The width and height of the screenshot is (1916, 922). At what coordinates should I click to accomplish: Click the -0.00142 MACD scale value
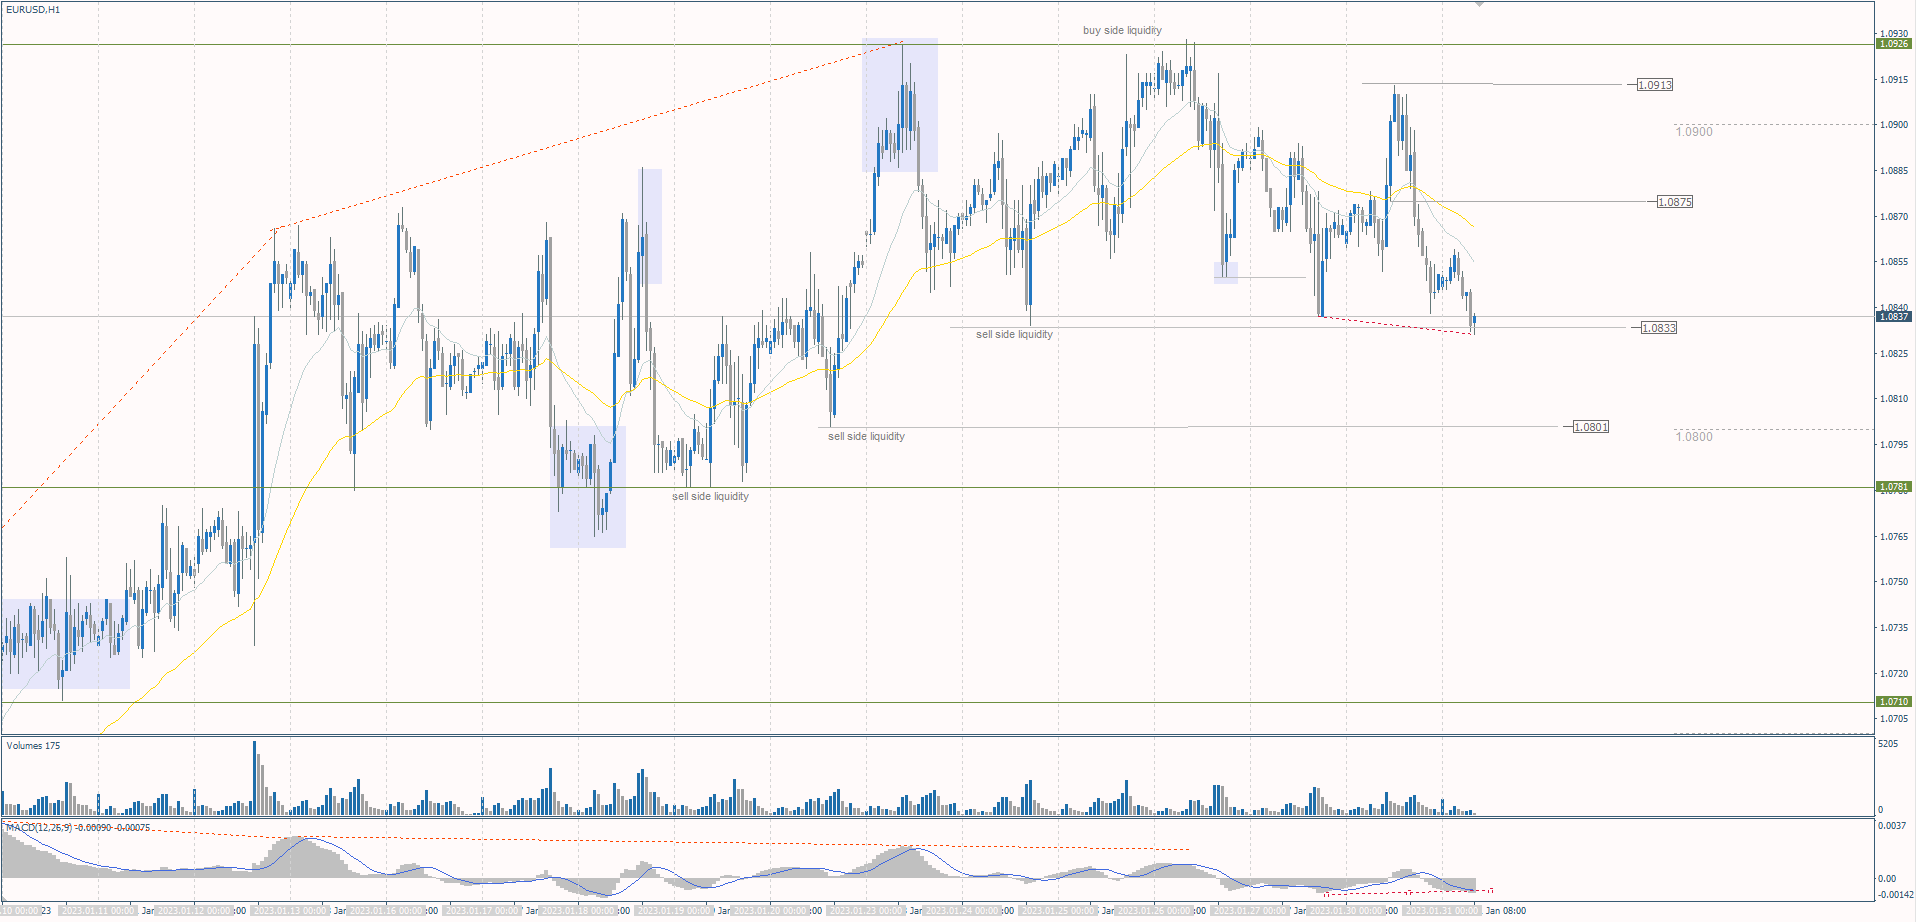(x=1895, y=896)
